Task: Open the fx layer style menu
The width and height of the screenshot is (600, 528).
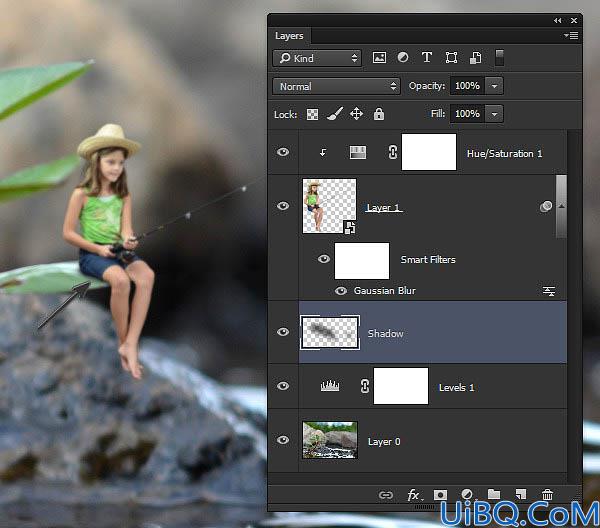Action: pyautogui.click(x=415, y=495)
